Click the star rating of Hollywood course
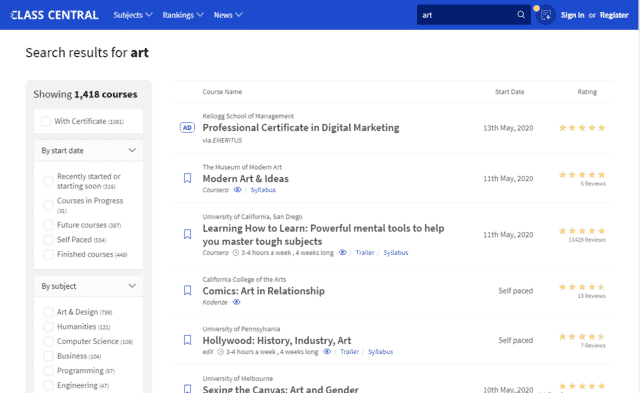Viewport: 640px width, 393px height. tap(582, 337)
